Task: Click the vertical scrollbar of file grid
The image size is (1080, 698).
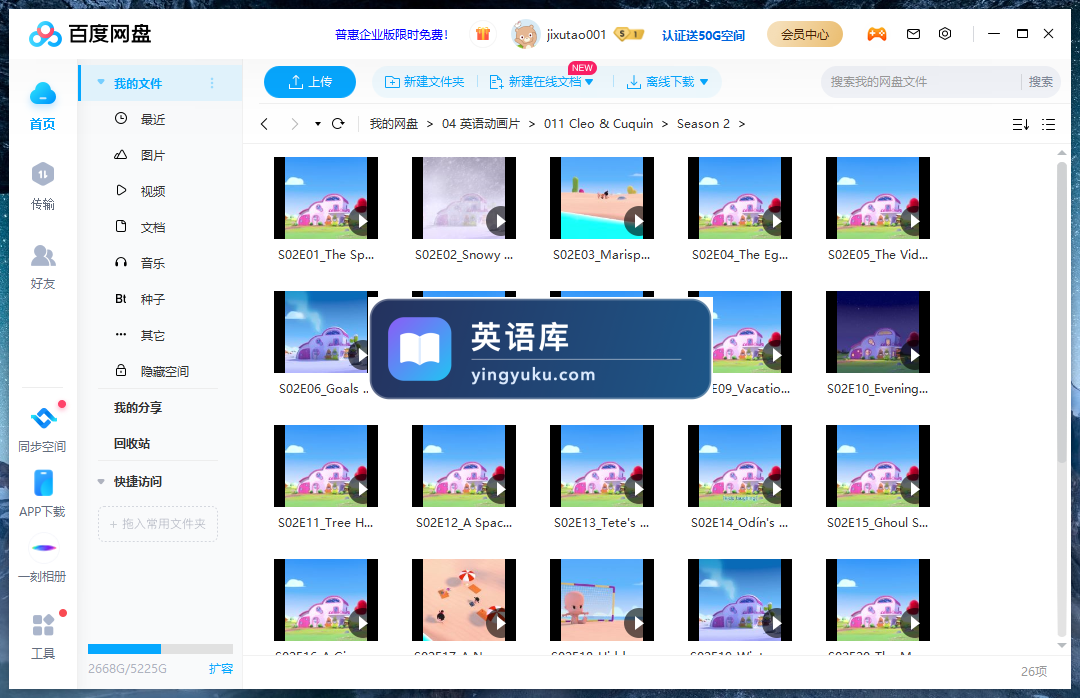Action: 1062,314
